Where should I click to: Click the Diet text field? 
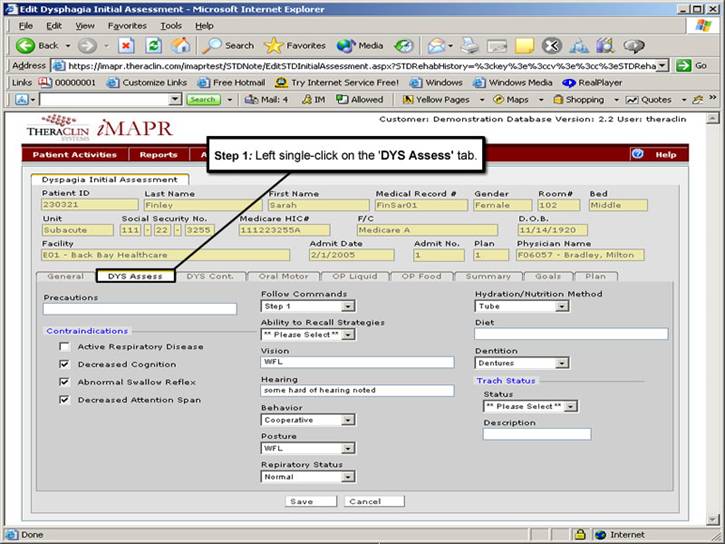coord(571,334)
